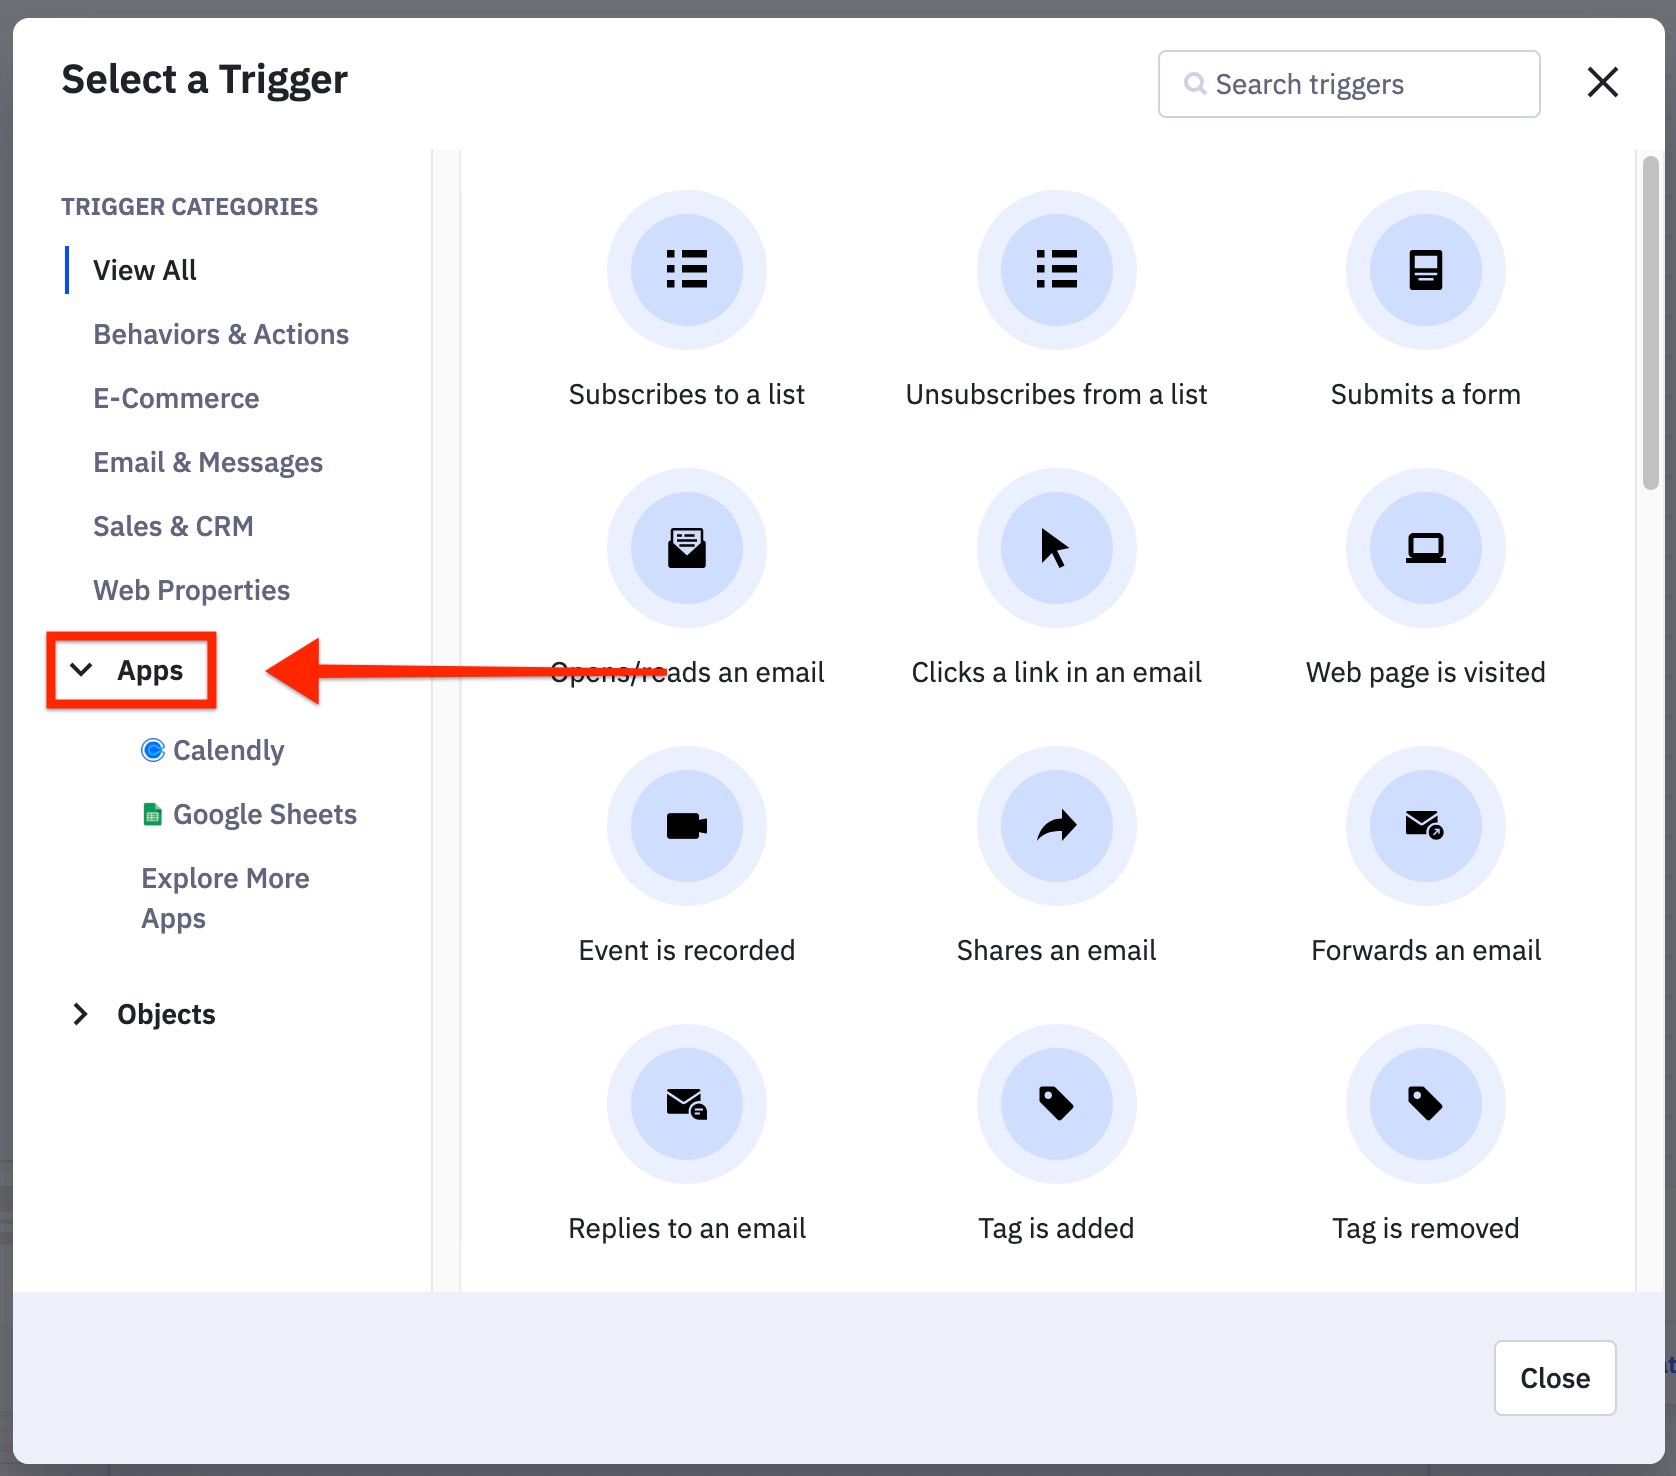
Task: Open the Behaviors & Actions category
Action: tap(221, 334)
